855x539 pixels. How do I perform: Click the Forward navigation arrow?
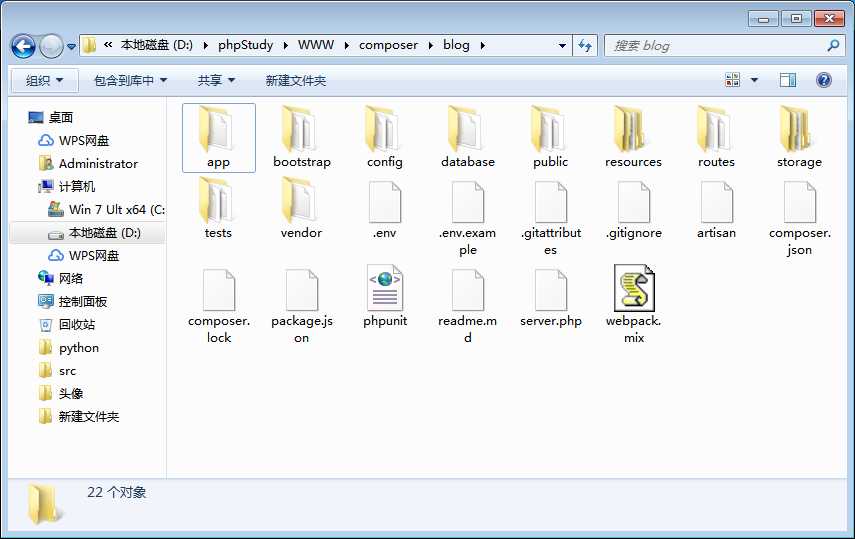point(52,46)
